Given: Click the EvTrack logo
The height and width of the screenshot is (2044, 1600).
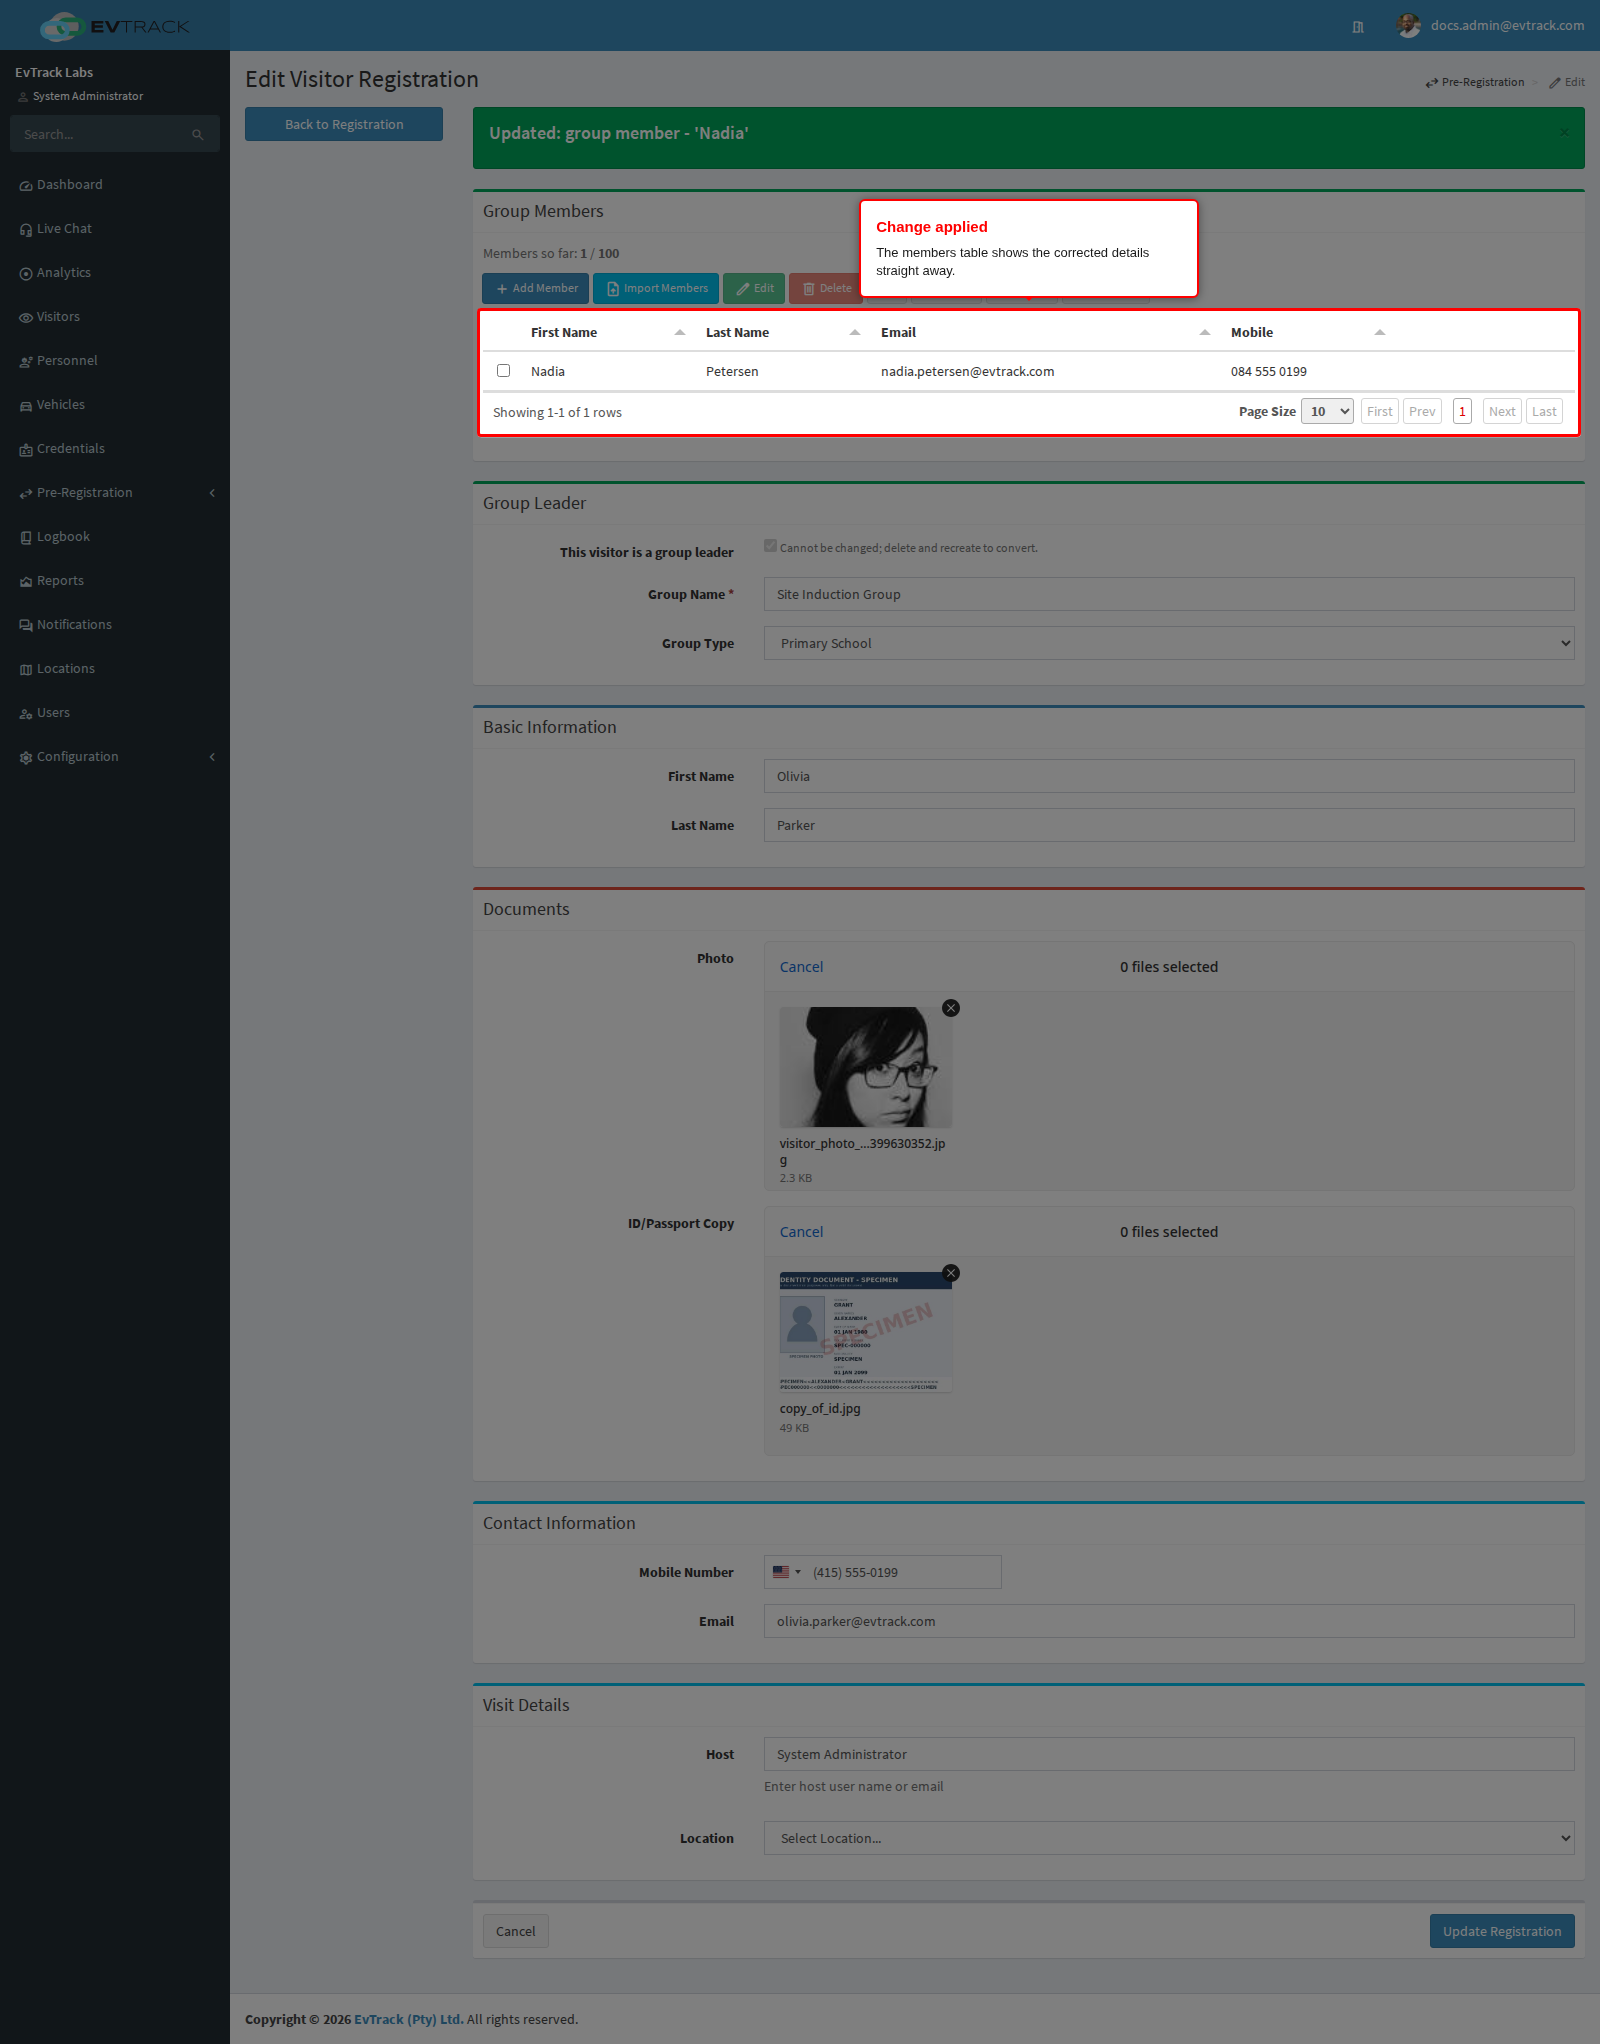Looking at the screenshot, I should 114,26.
